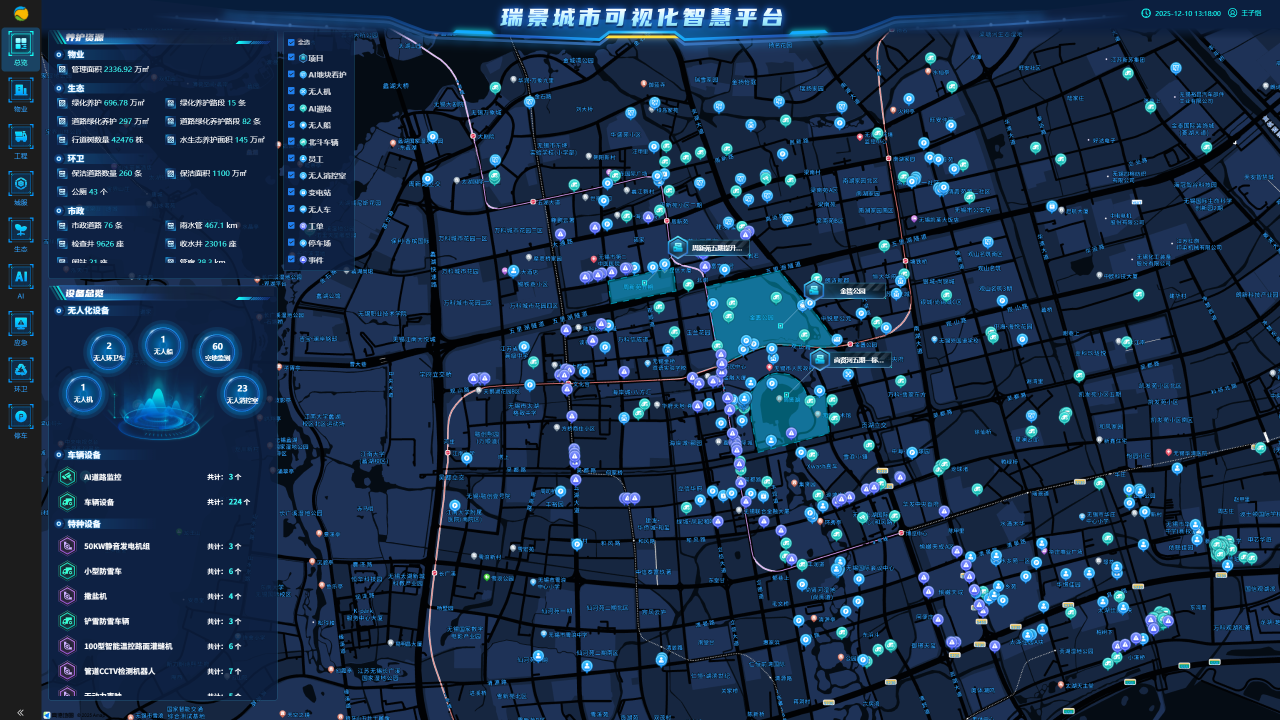Collapse the left sidebar with double-chevron

point(20,712)
